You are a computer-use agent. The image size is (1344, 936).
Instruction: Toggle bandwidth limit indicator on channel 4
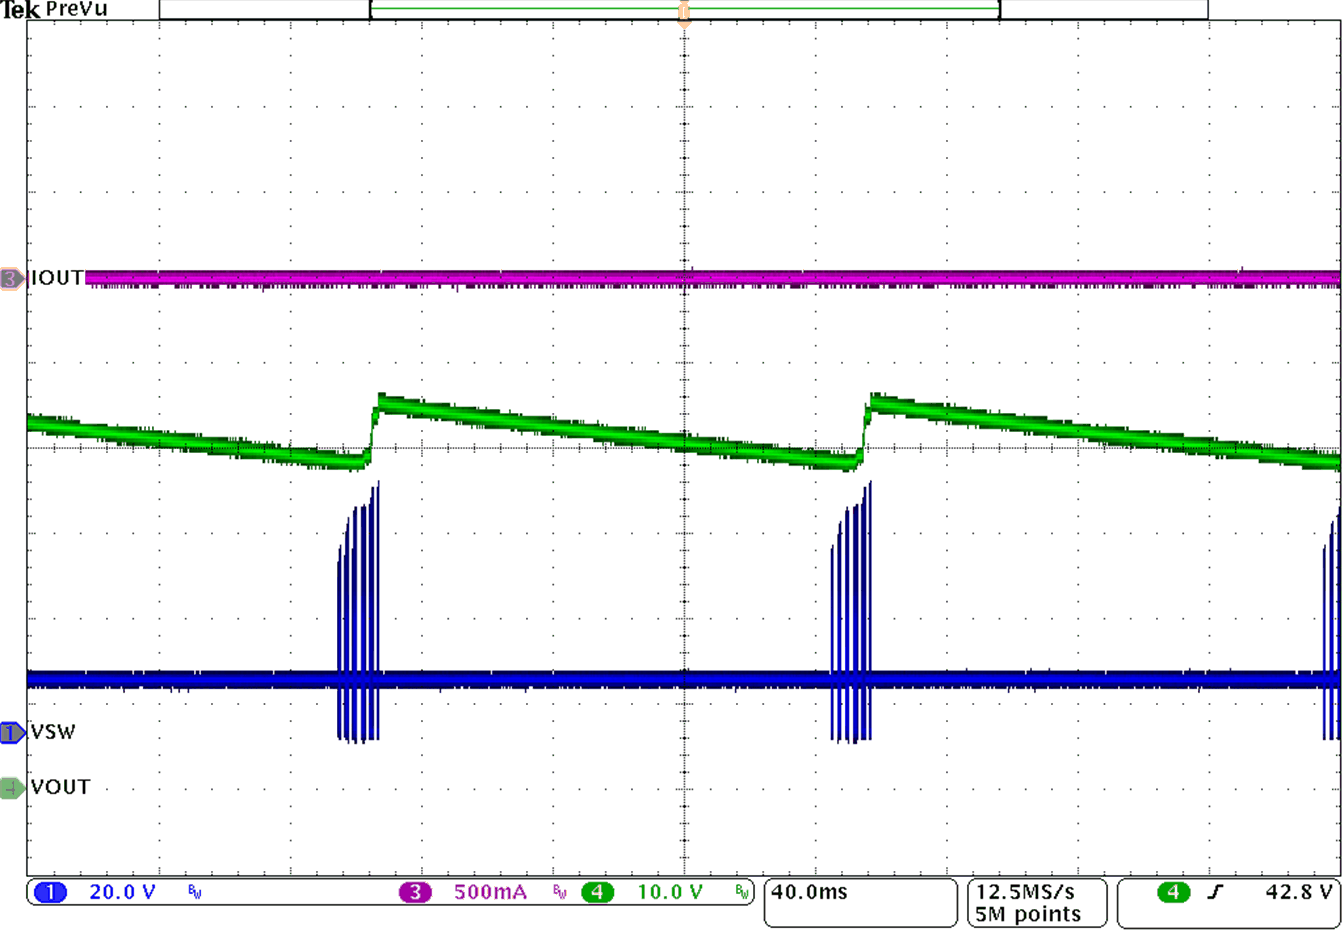click(741, 890)
